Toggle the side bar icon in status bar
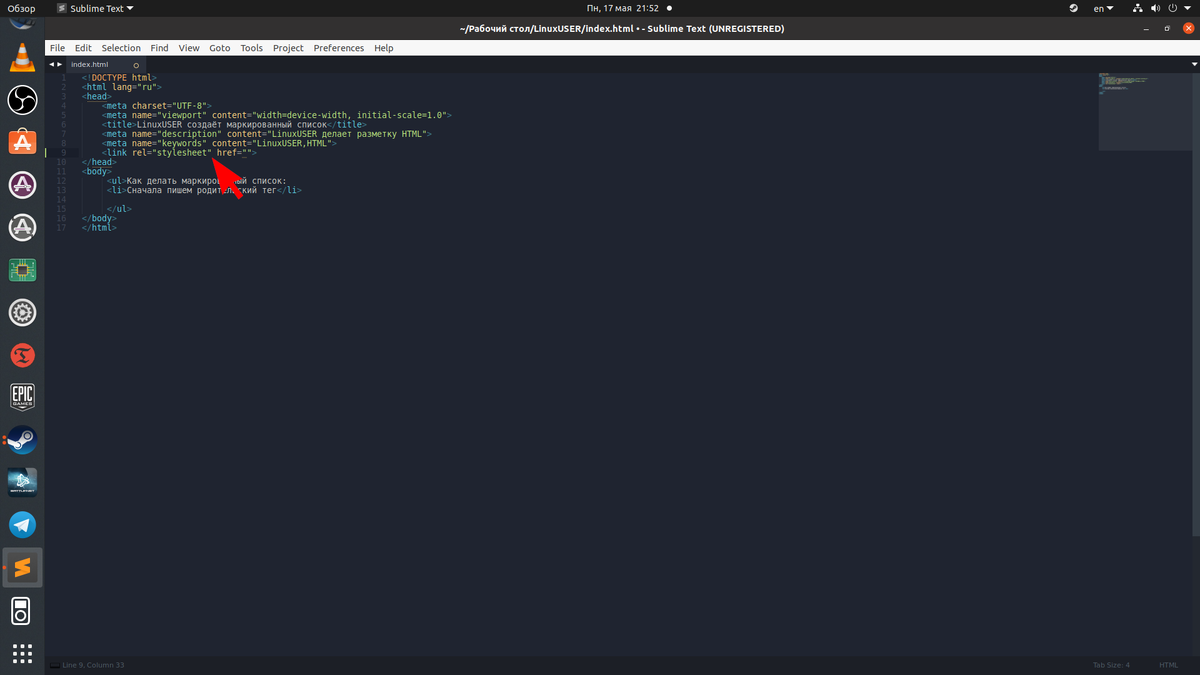1200x675 pixels. click(x=53, y=665)
